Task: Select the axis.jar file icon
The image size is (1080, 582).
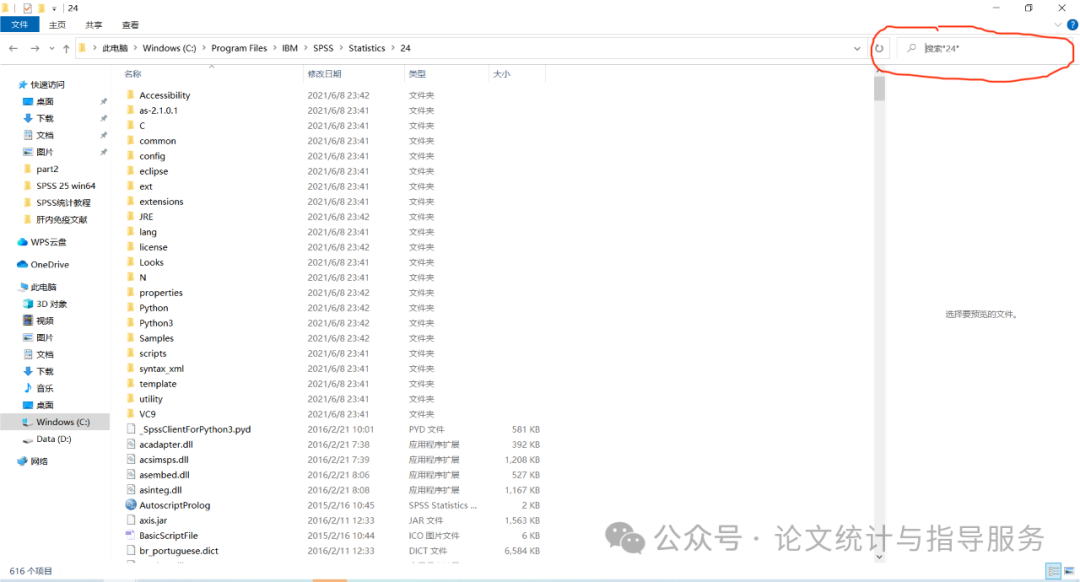Action: click(x=131, y=519)
